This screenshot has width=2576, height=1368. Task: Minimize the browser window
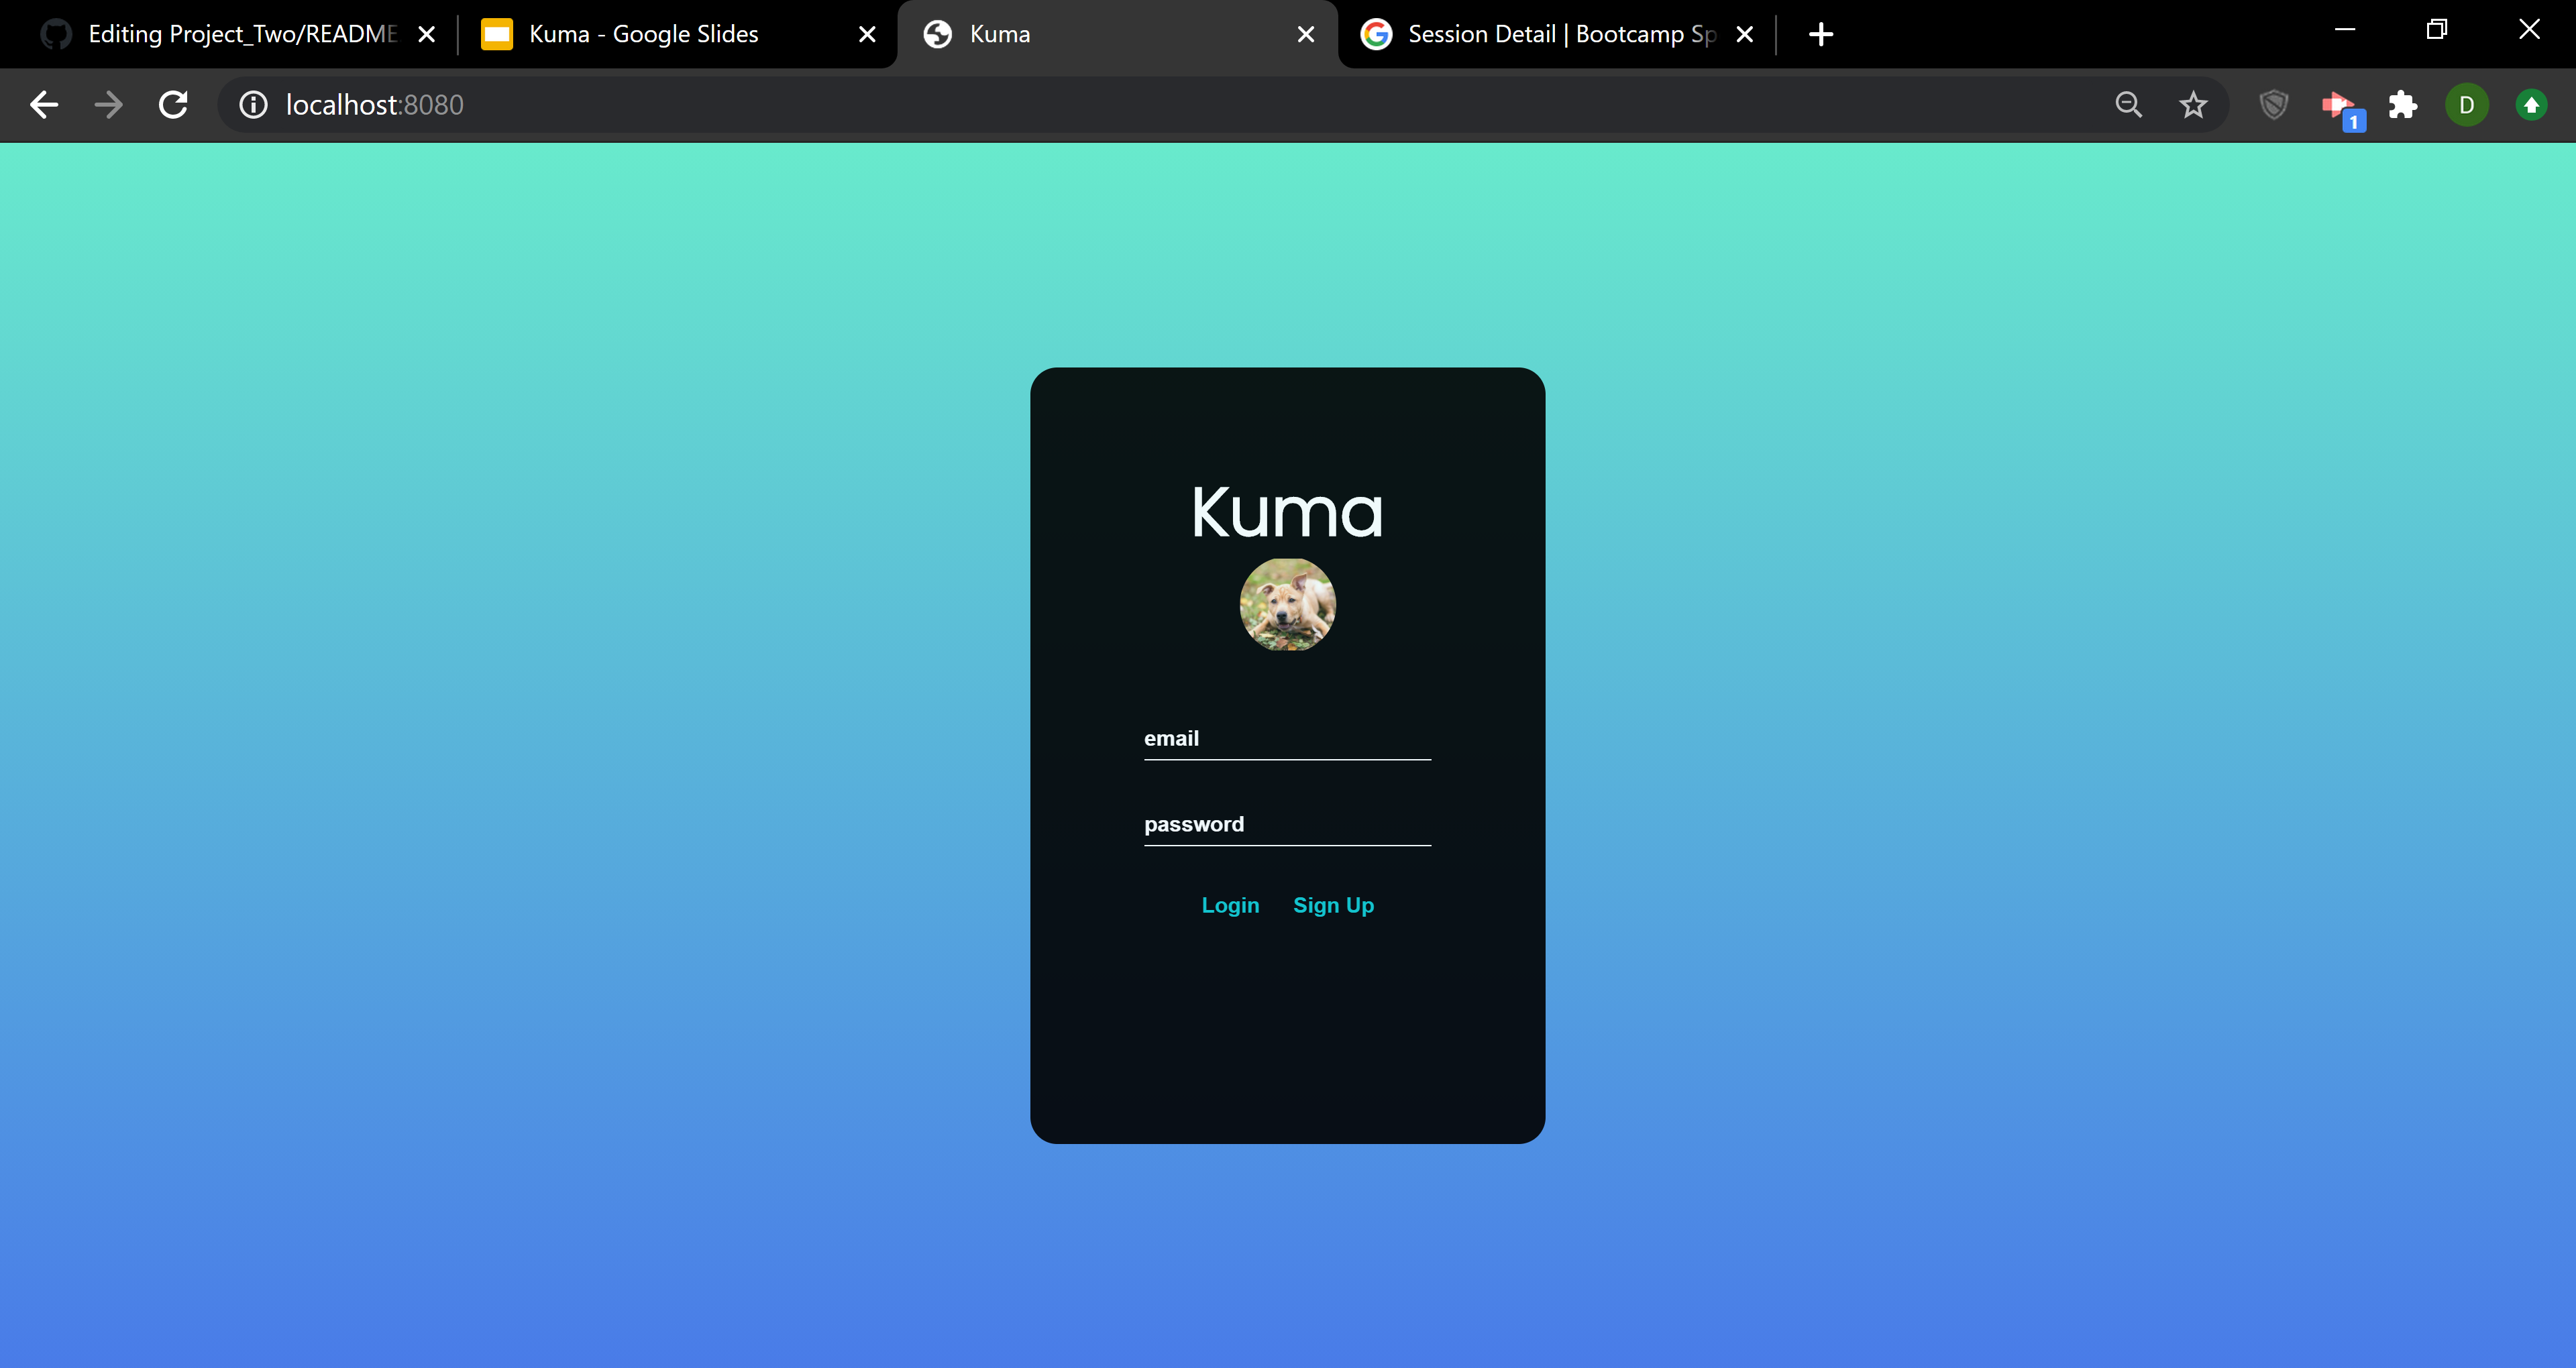coord(2344,30)
